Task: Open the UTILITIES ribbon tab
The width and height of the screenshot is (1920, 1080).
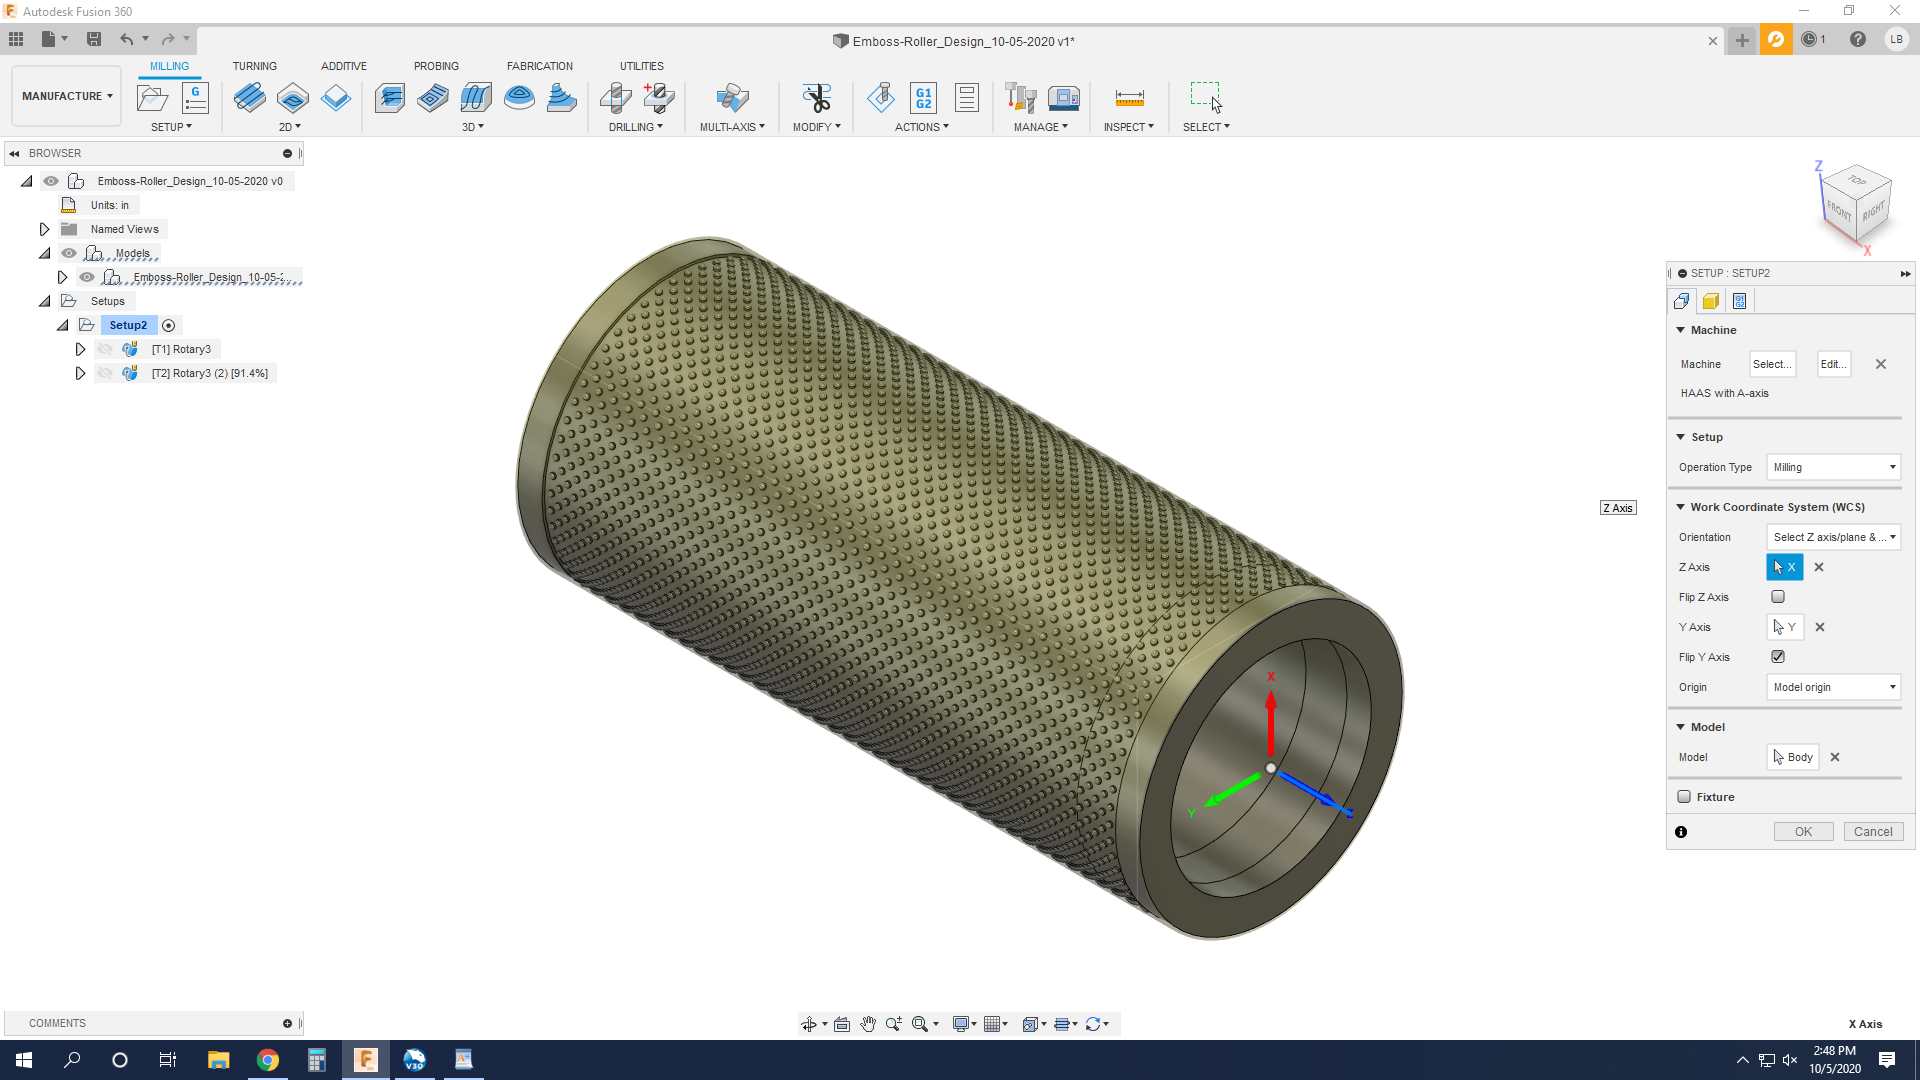Action: pos(642,65)
